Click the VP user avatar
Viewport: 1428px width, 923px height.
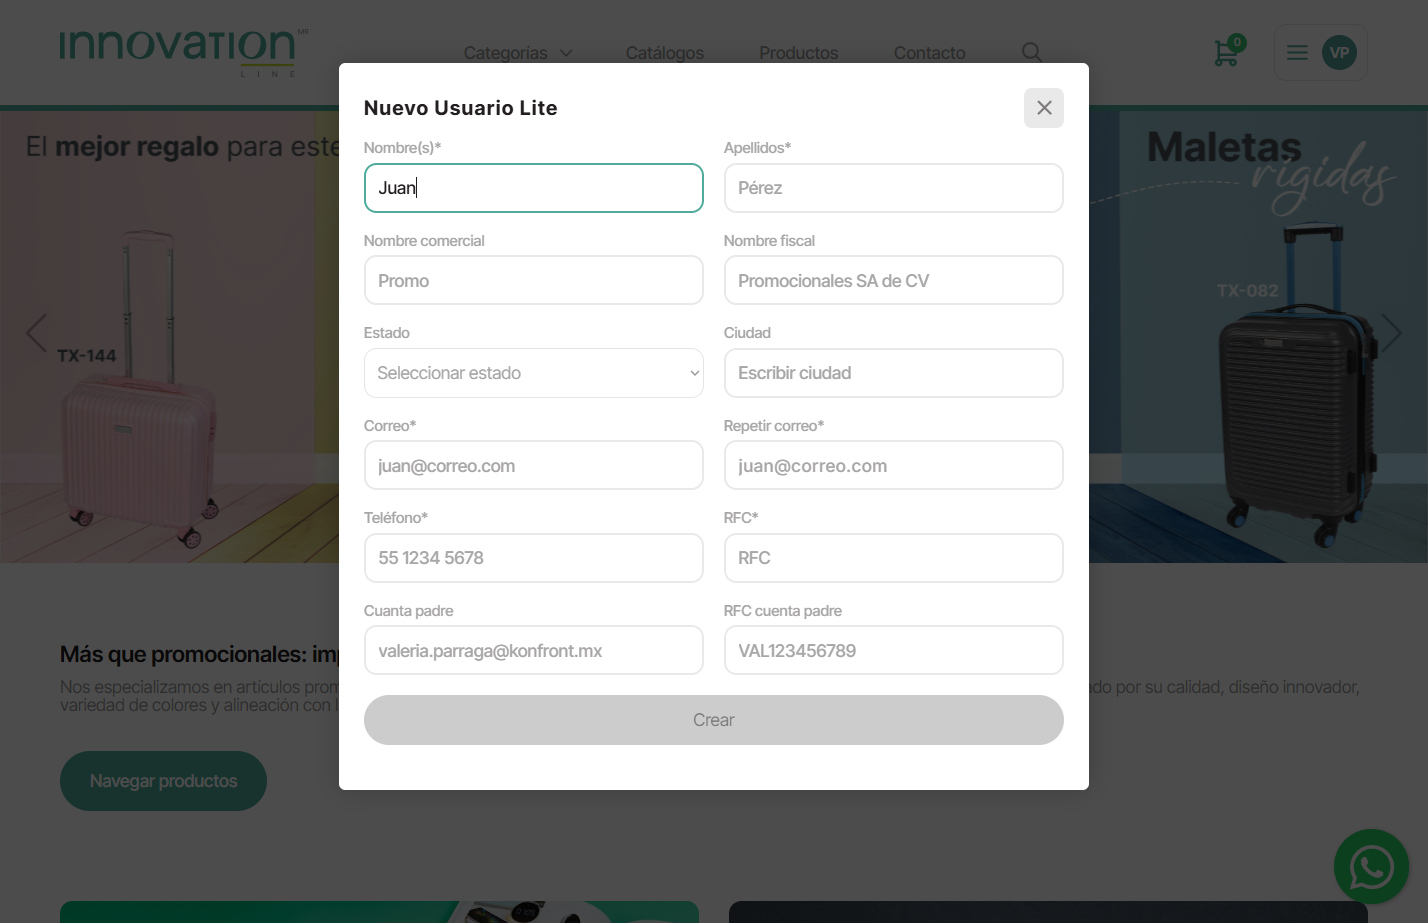point(1339,53)
